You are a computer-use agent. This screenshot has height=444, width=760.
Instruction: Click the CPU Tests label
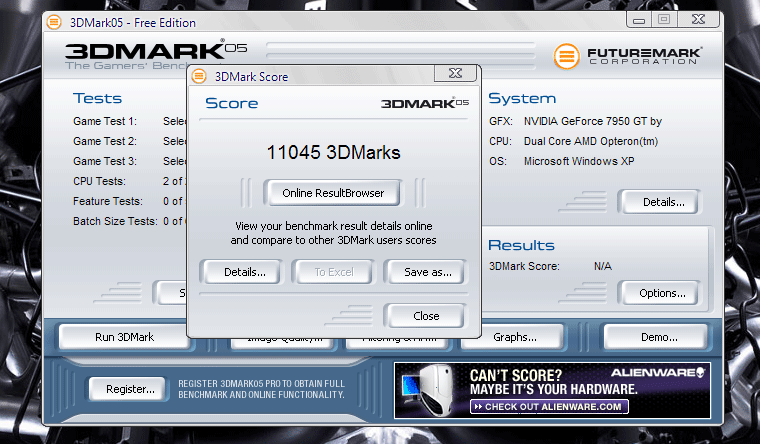99,181
